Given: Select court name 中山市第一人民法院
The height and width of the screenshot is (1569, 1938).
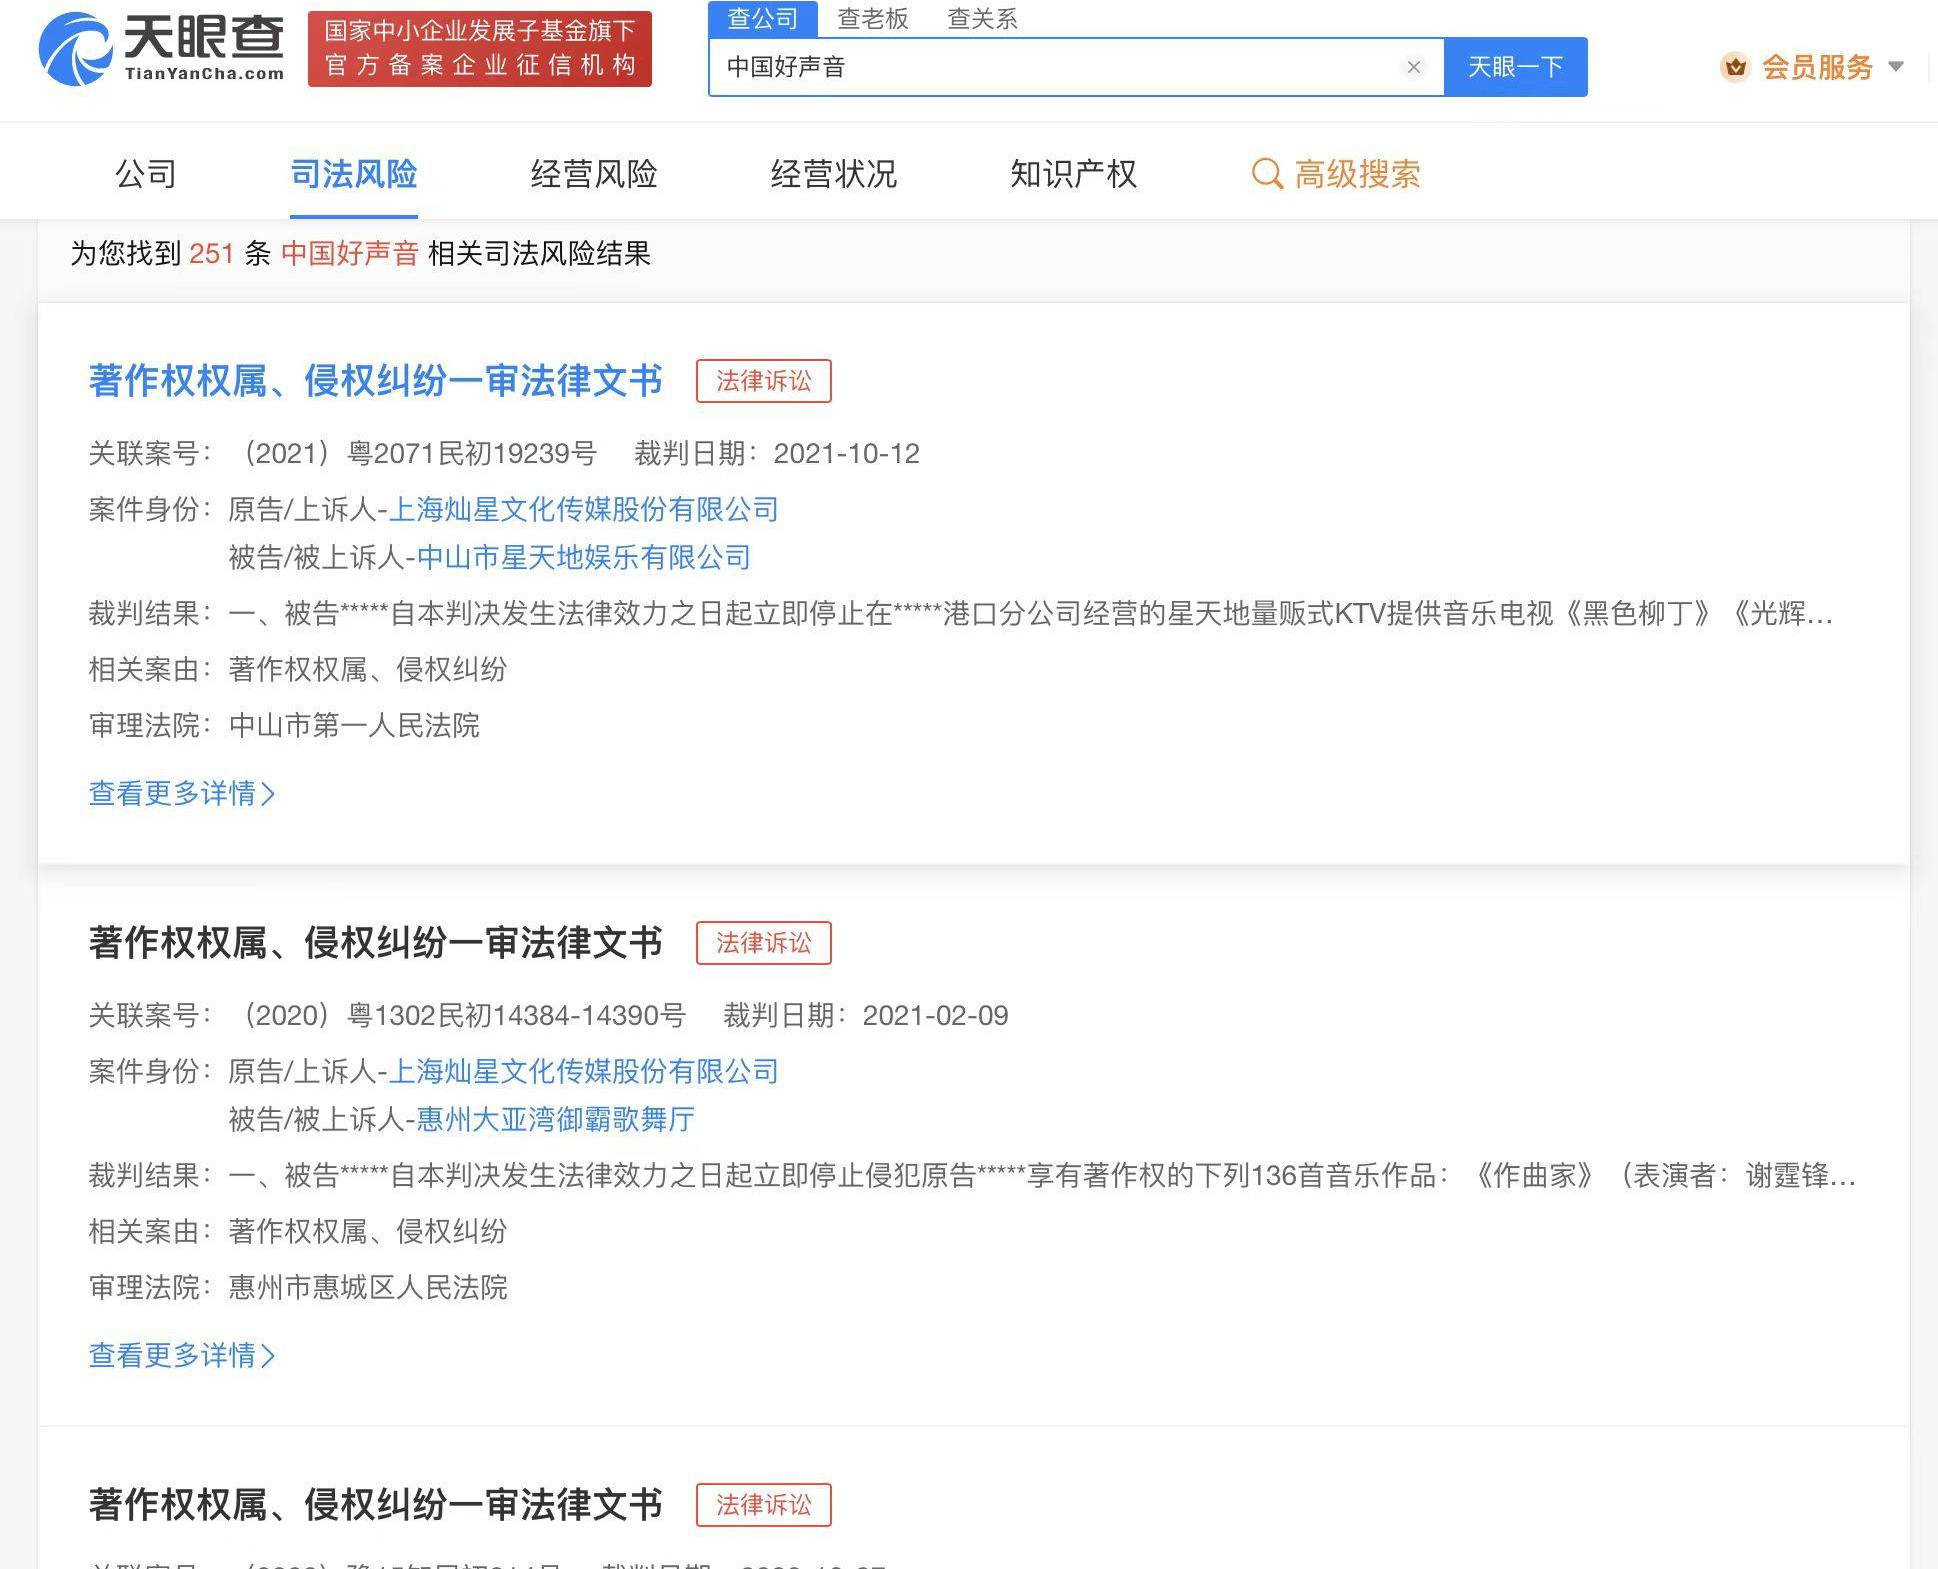Looking at the screenshot, I should tap(354, 726).
